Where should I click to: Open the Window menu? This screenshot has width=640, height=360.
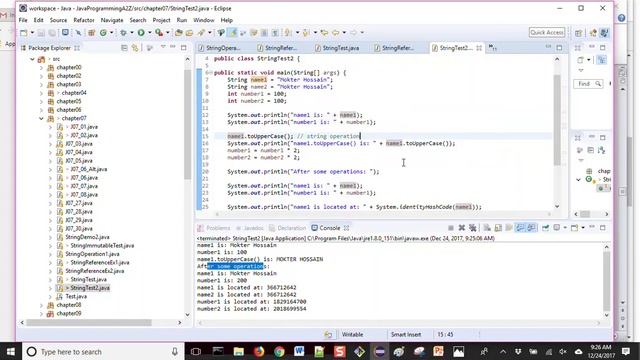[204, 20]
